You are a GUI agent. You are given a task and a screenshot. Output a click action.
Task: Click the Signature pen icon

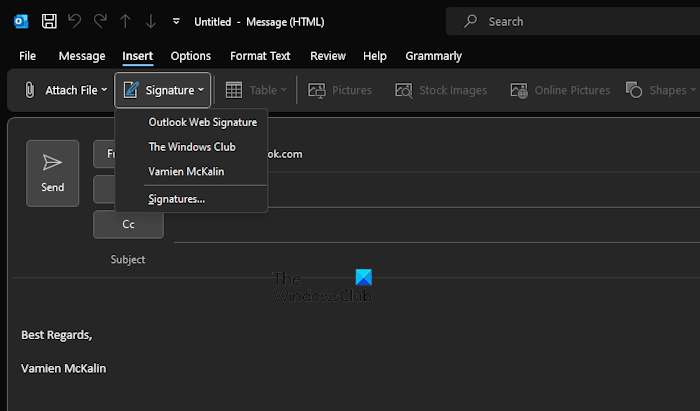click(131, 90)
